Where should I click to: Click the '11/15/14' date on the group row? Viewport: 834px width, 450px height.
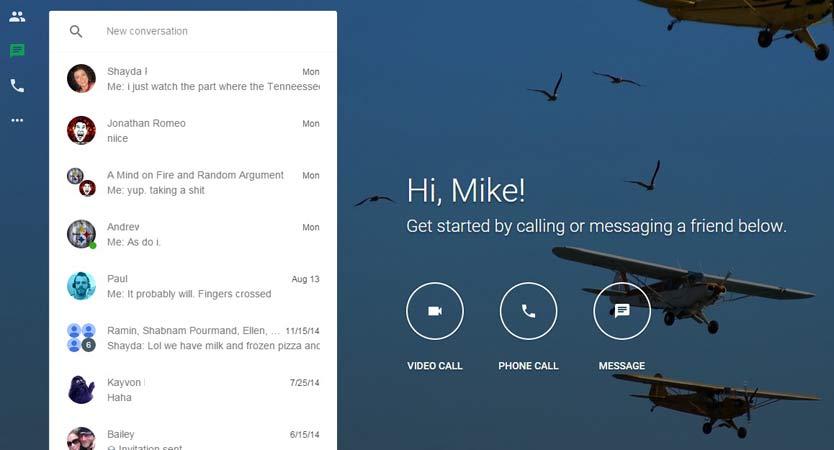[302, 331]
